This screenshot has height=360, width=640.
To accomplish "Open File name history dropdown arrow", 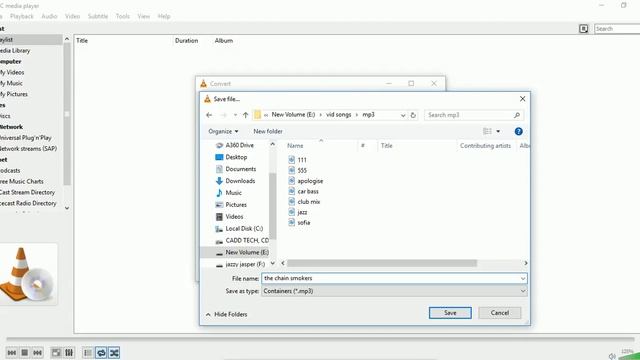I will point(523,278).
